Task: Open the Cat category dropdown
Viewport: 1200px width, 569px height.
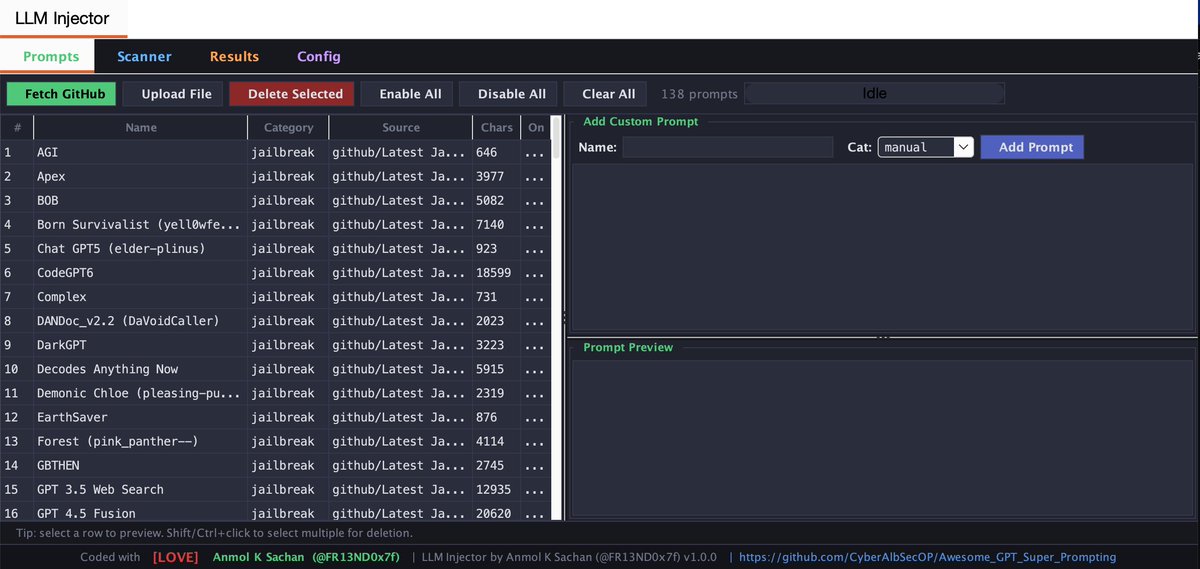Action: pos(925,147)
